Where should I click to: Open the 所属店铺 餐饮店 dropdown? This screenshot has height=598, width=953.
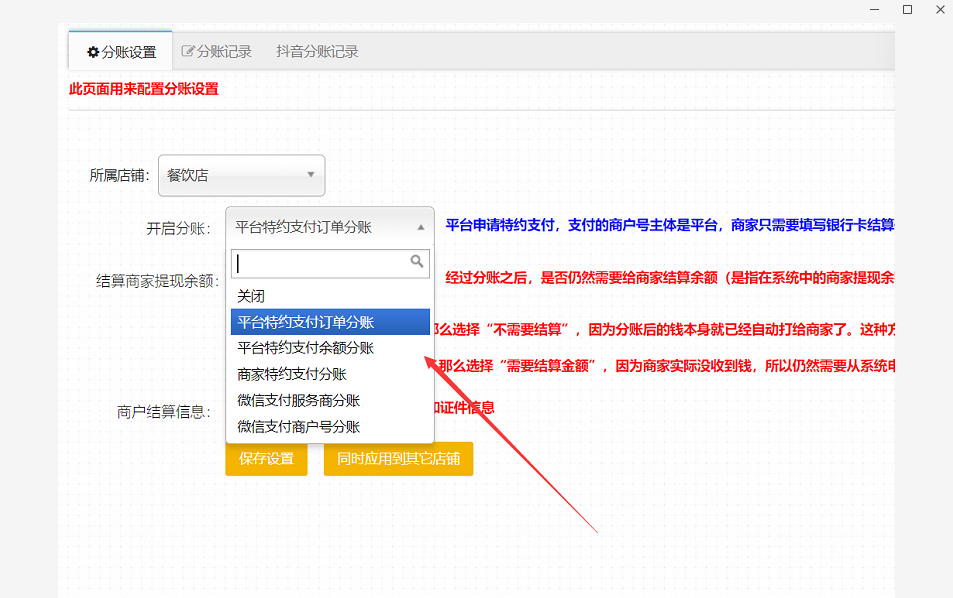click(x=241, y=176)
